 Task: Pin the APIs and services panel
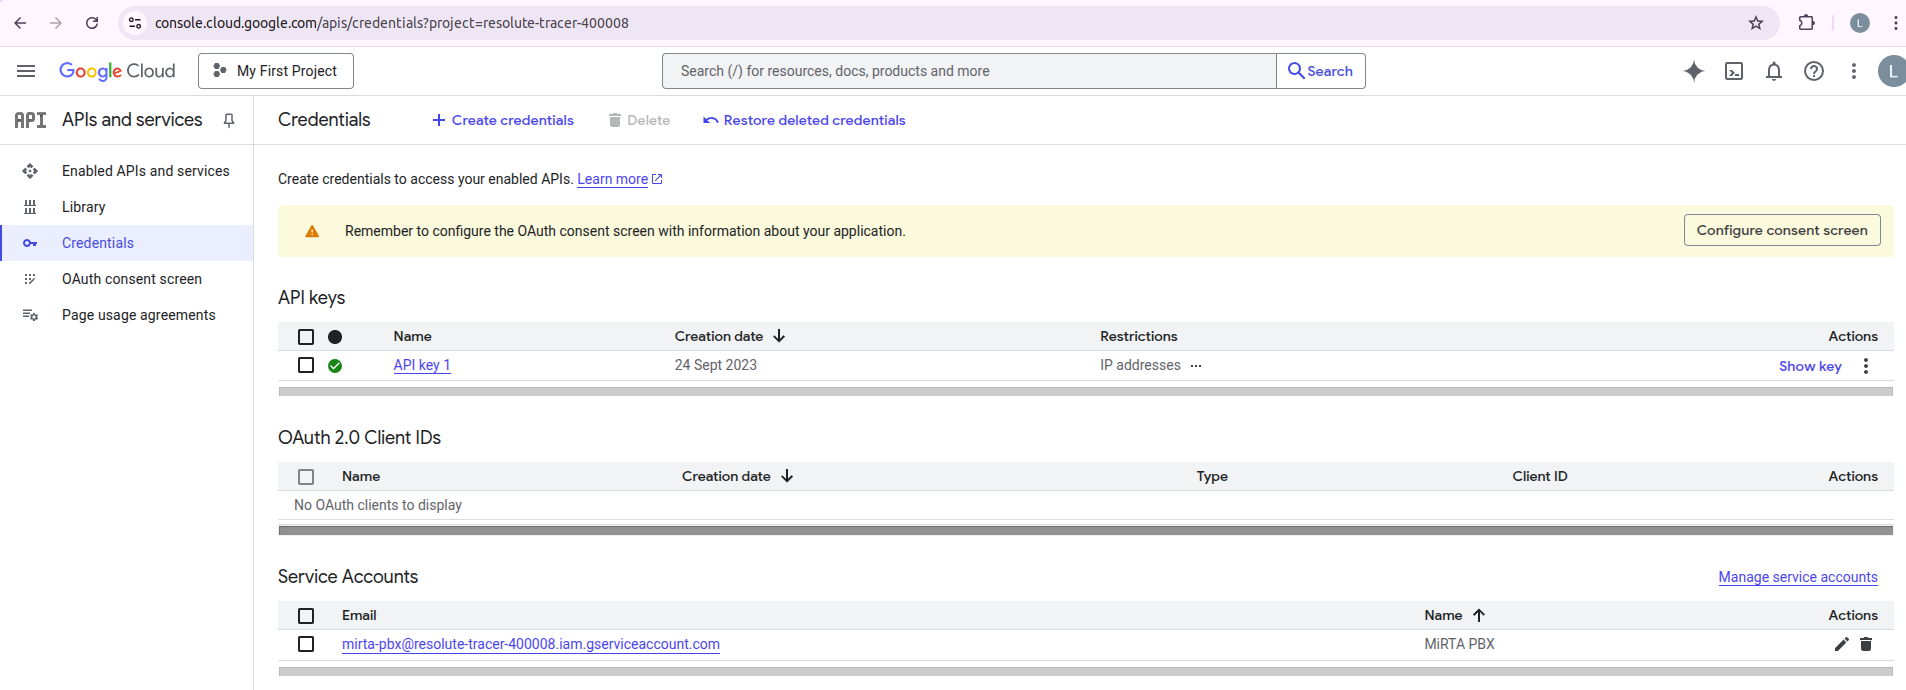pos(229,120)
